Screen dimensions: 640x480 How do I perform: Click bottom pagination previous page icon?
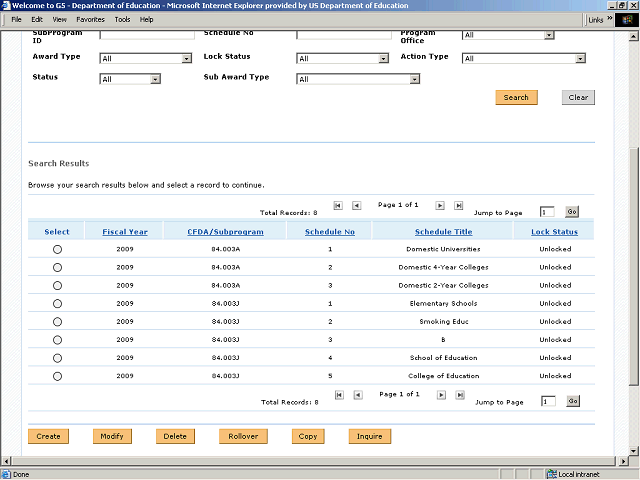[x=357, y=395]
